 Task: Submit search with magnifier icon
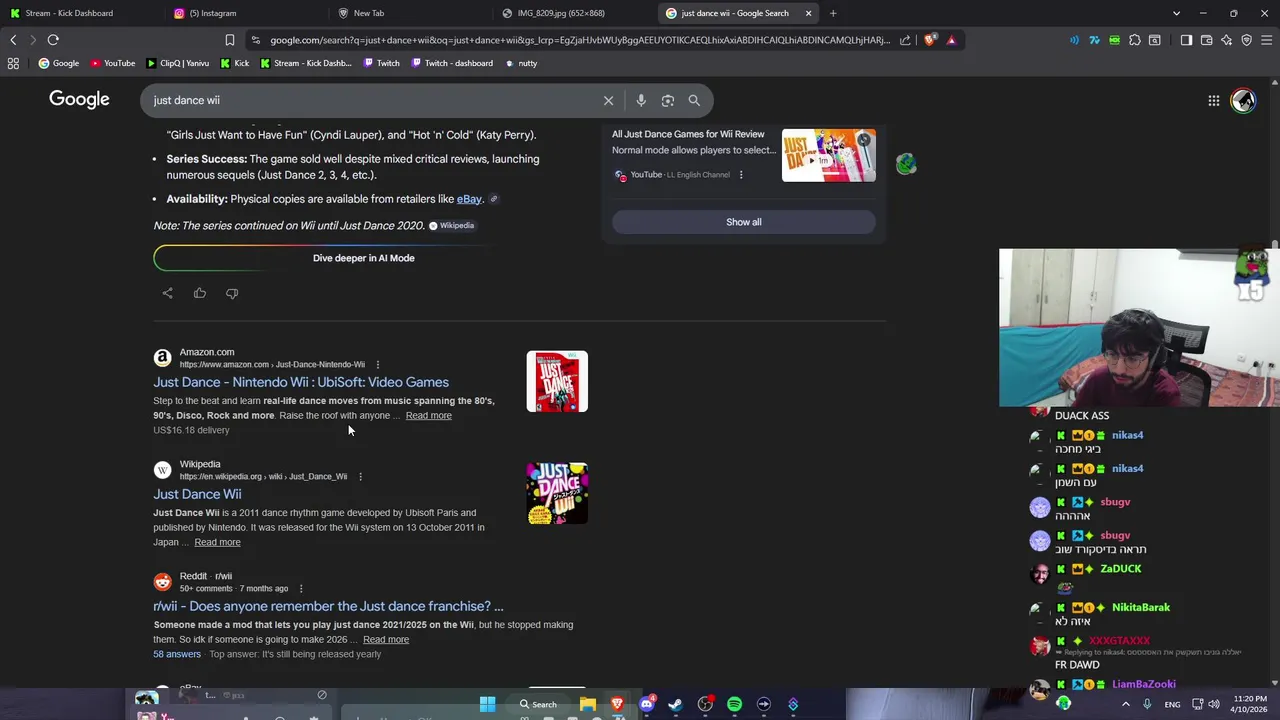[694, 100]
